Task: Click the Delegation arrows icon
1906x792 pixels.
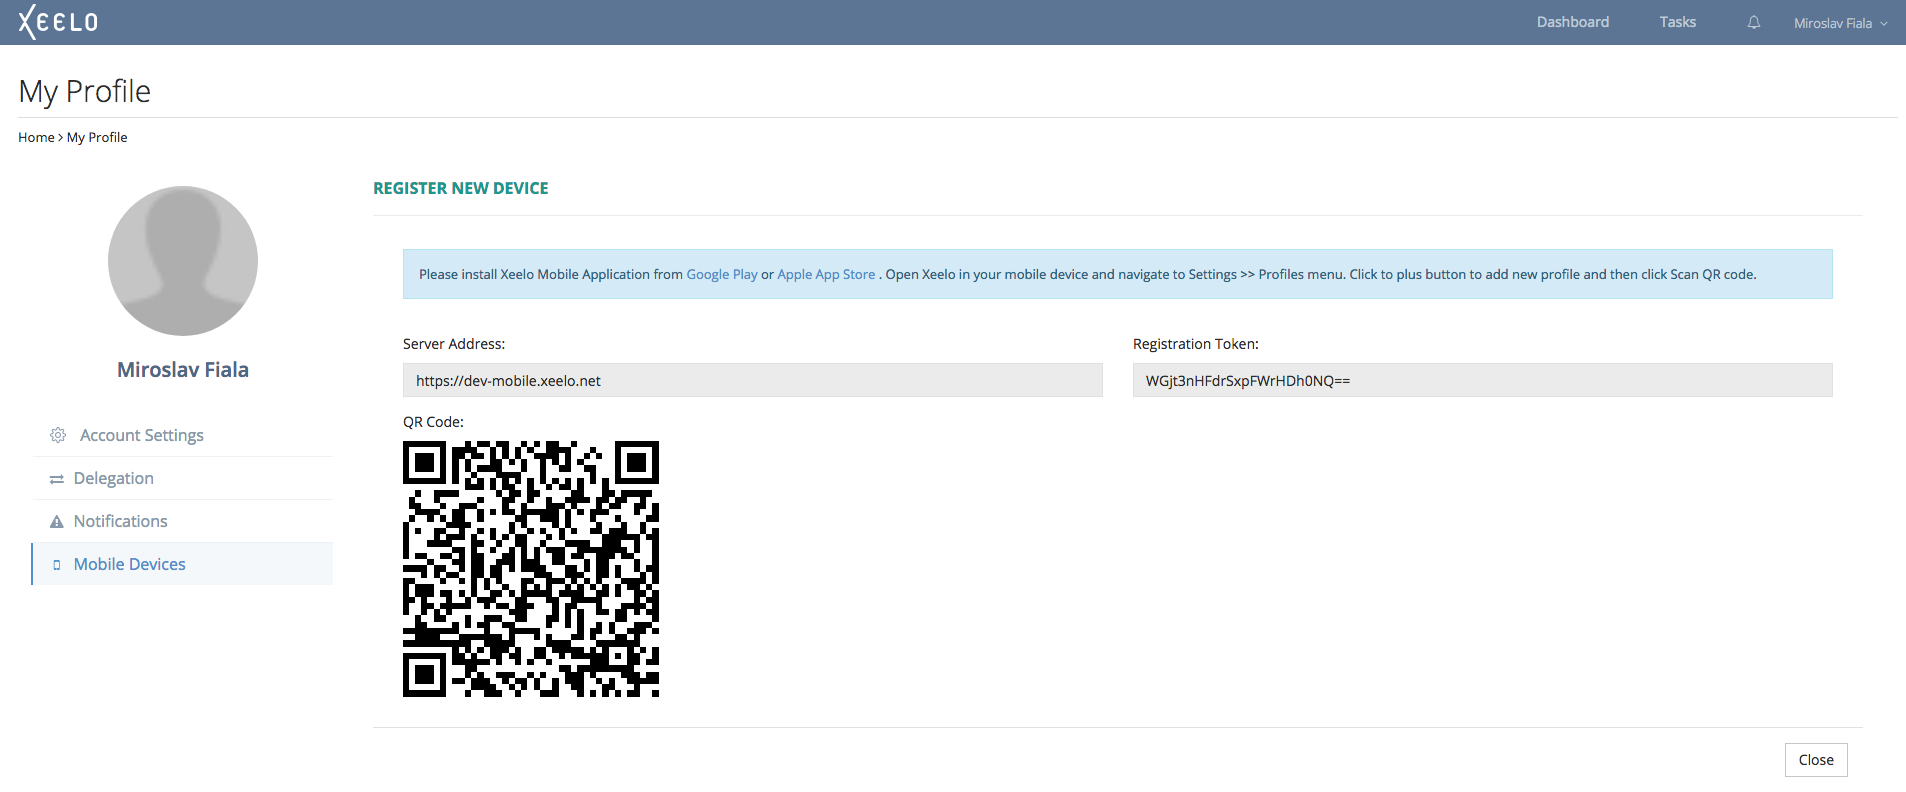Action: tap(57, 479)
